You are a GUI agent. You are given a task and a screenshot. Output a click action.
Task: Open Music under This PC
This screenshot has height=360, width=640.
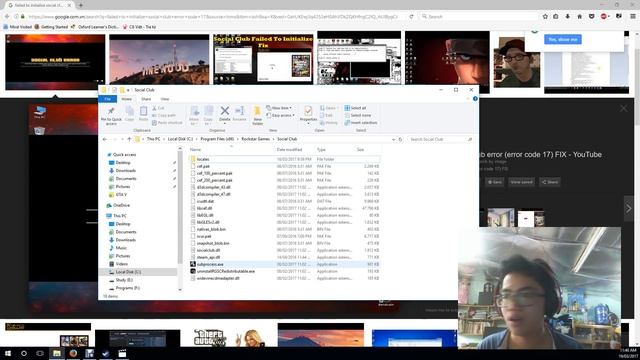121,248
